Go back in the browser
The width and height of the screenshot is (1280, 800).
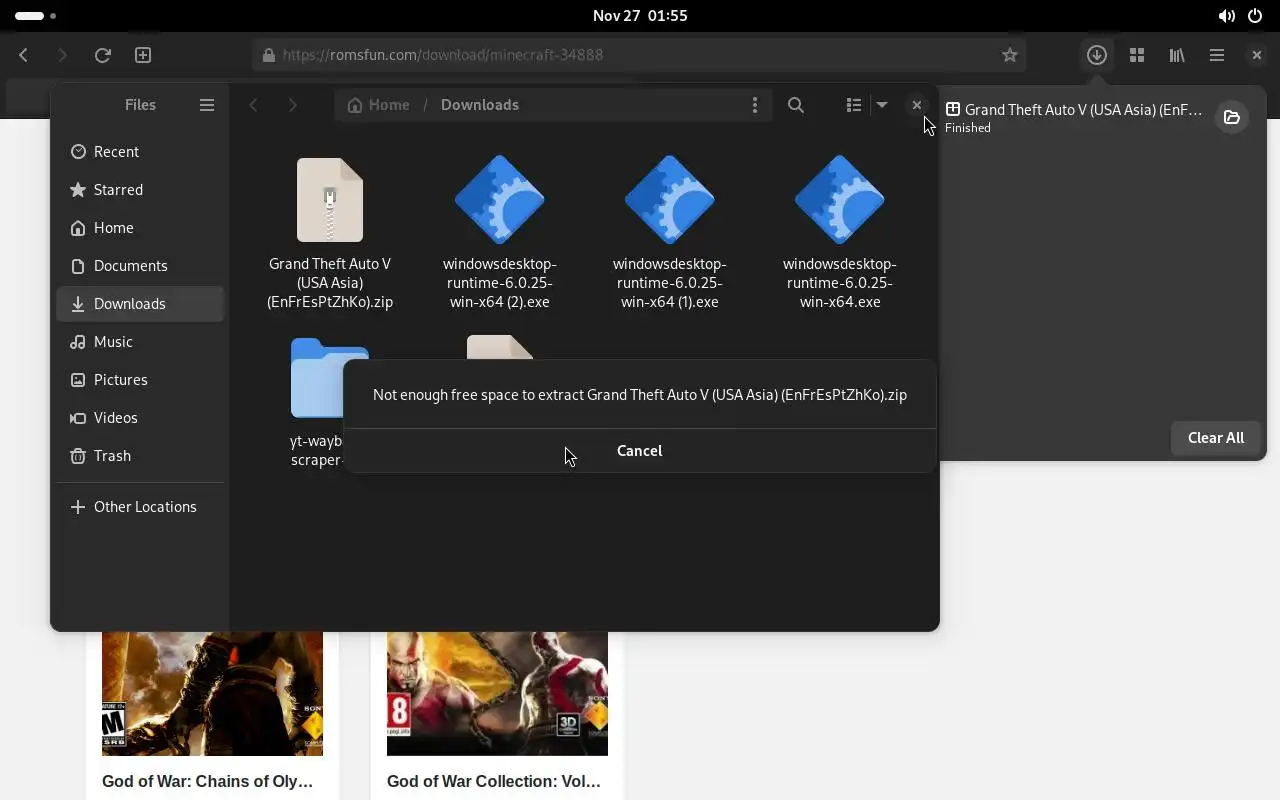[24, 55]
